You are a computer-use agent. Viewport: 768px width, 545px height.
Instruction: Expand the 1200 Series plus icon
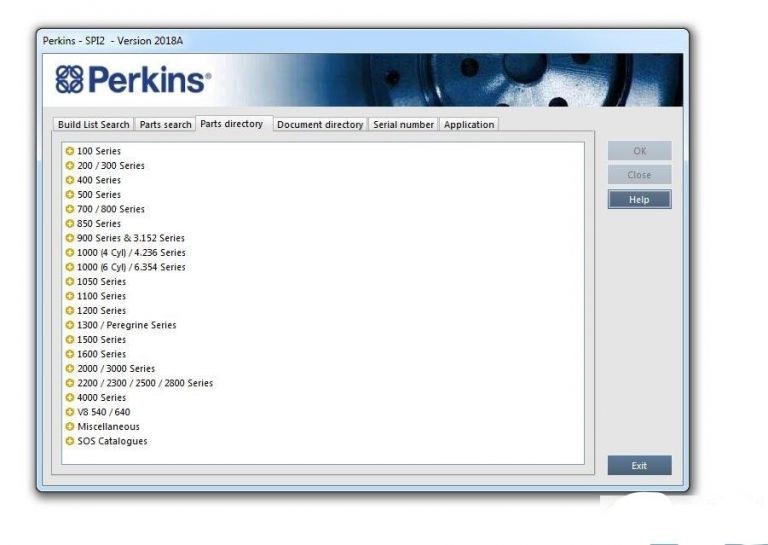70,310
